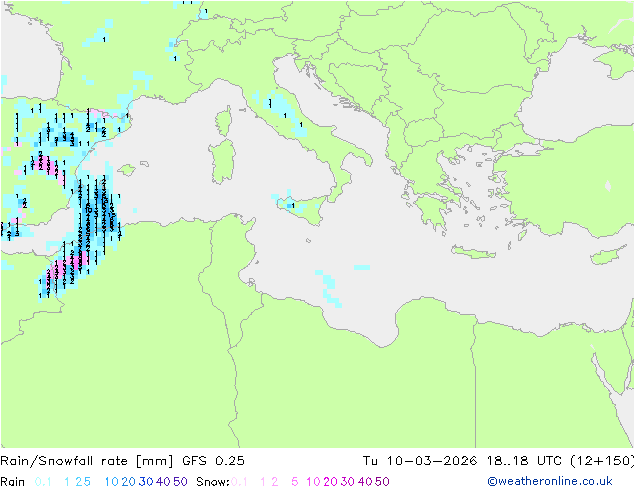This screenshot has height=490, width=634.
Task: Pick the Snow 50 legend color value
Action: (382, 482)
